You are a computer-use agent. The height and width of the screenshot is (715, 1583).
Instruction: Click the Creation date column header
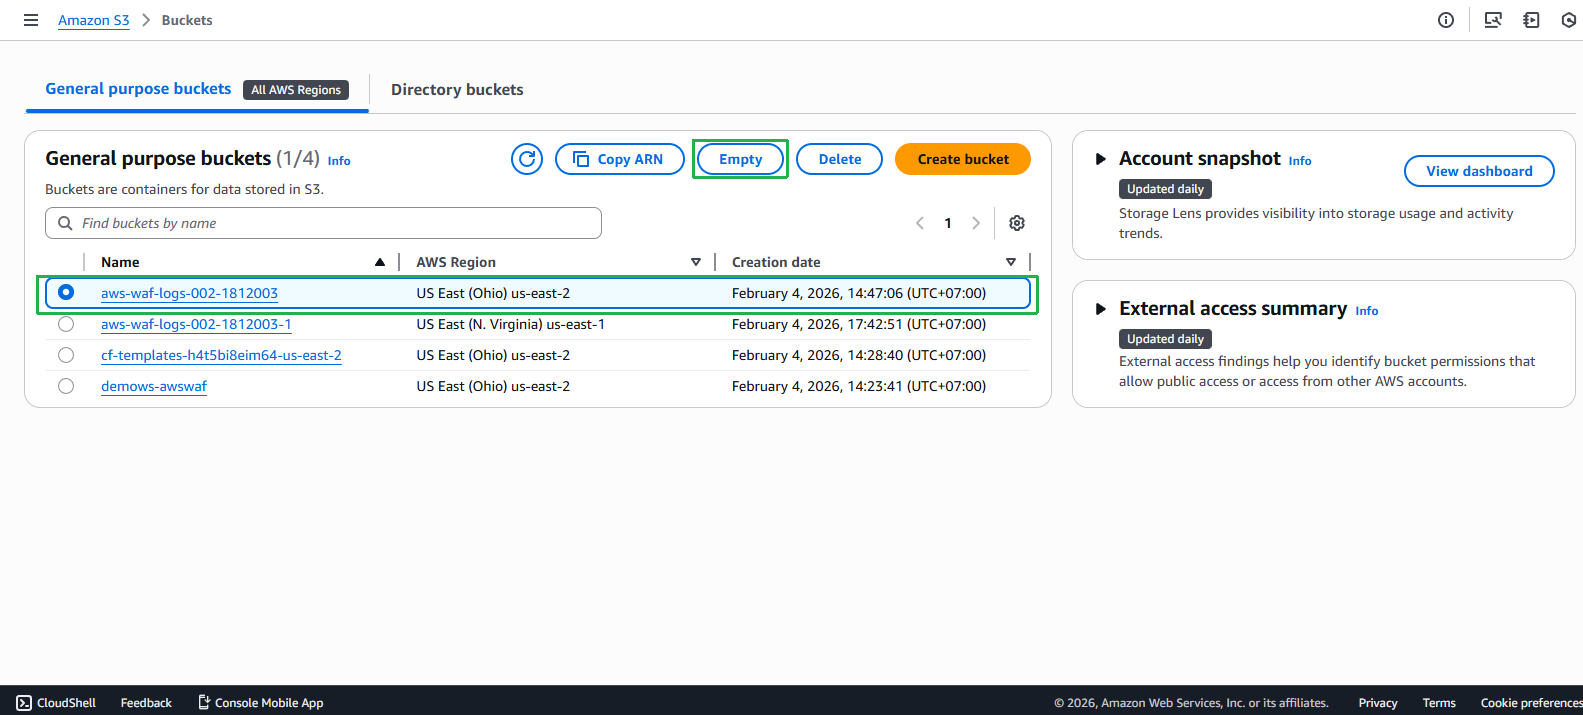tap(776, 262)
